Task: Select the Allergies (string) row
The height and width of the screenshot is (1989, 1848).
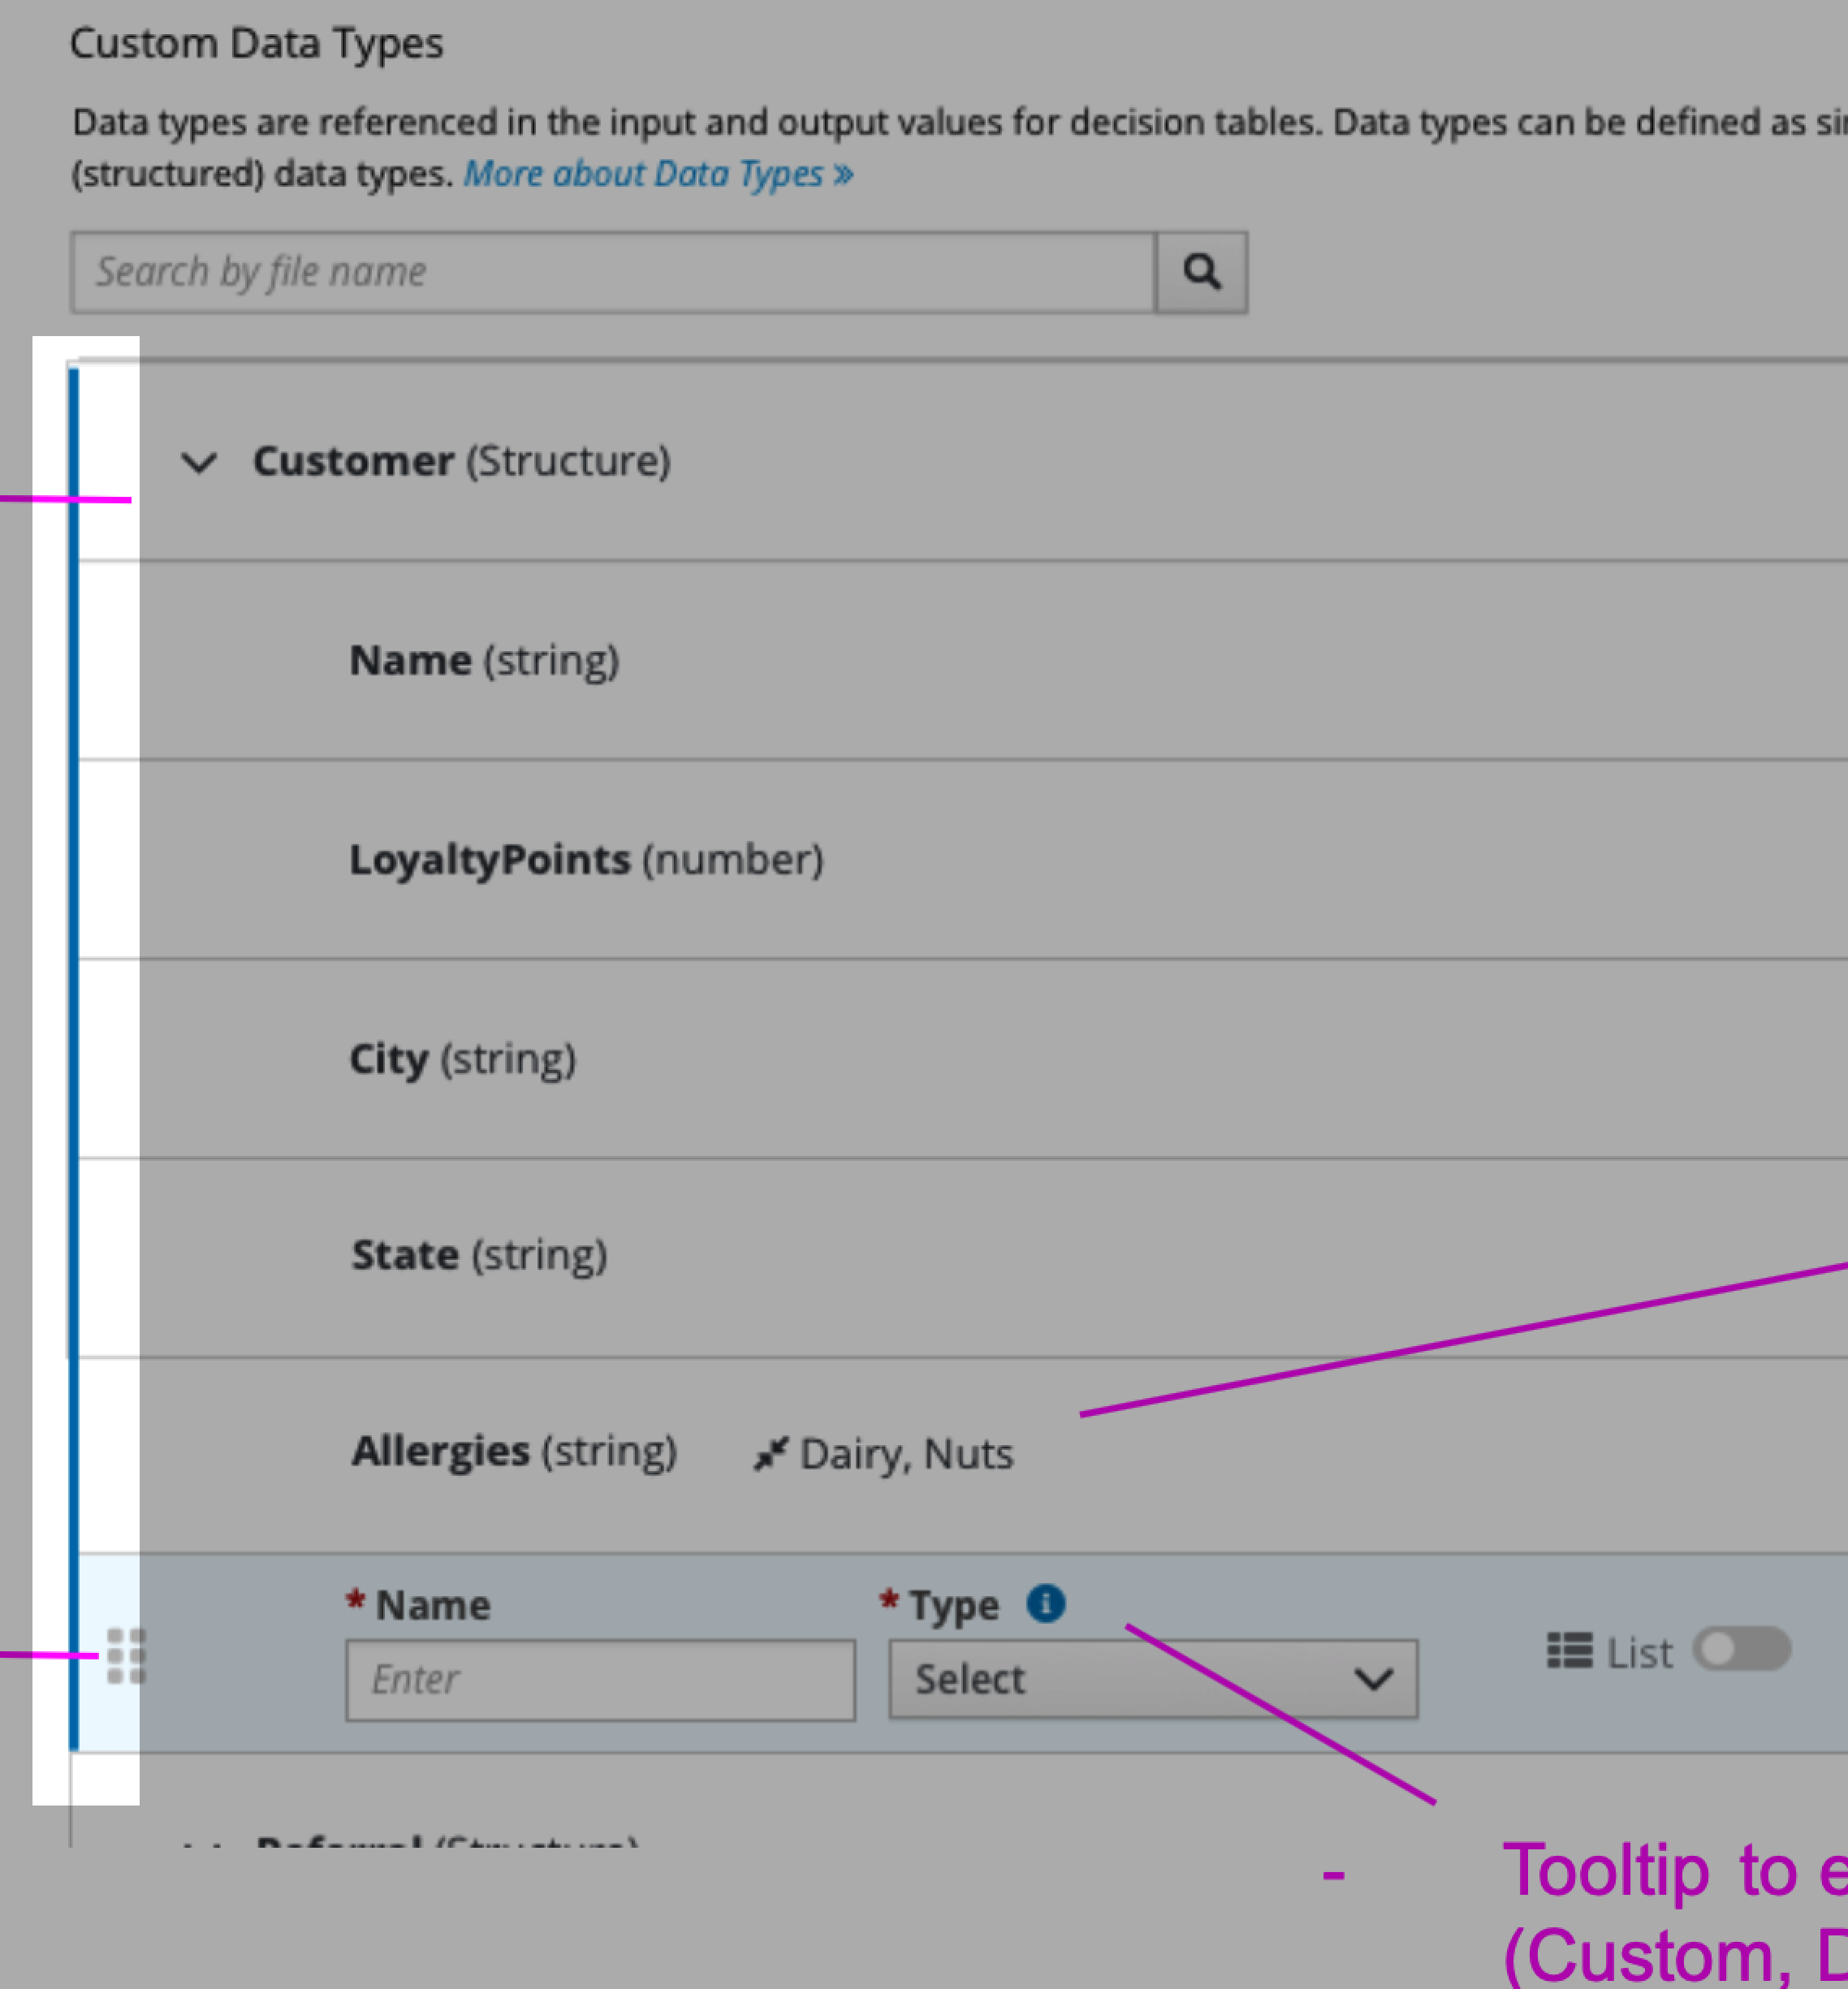Action: coord(514,1450)
